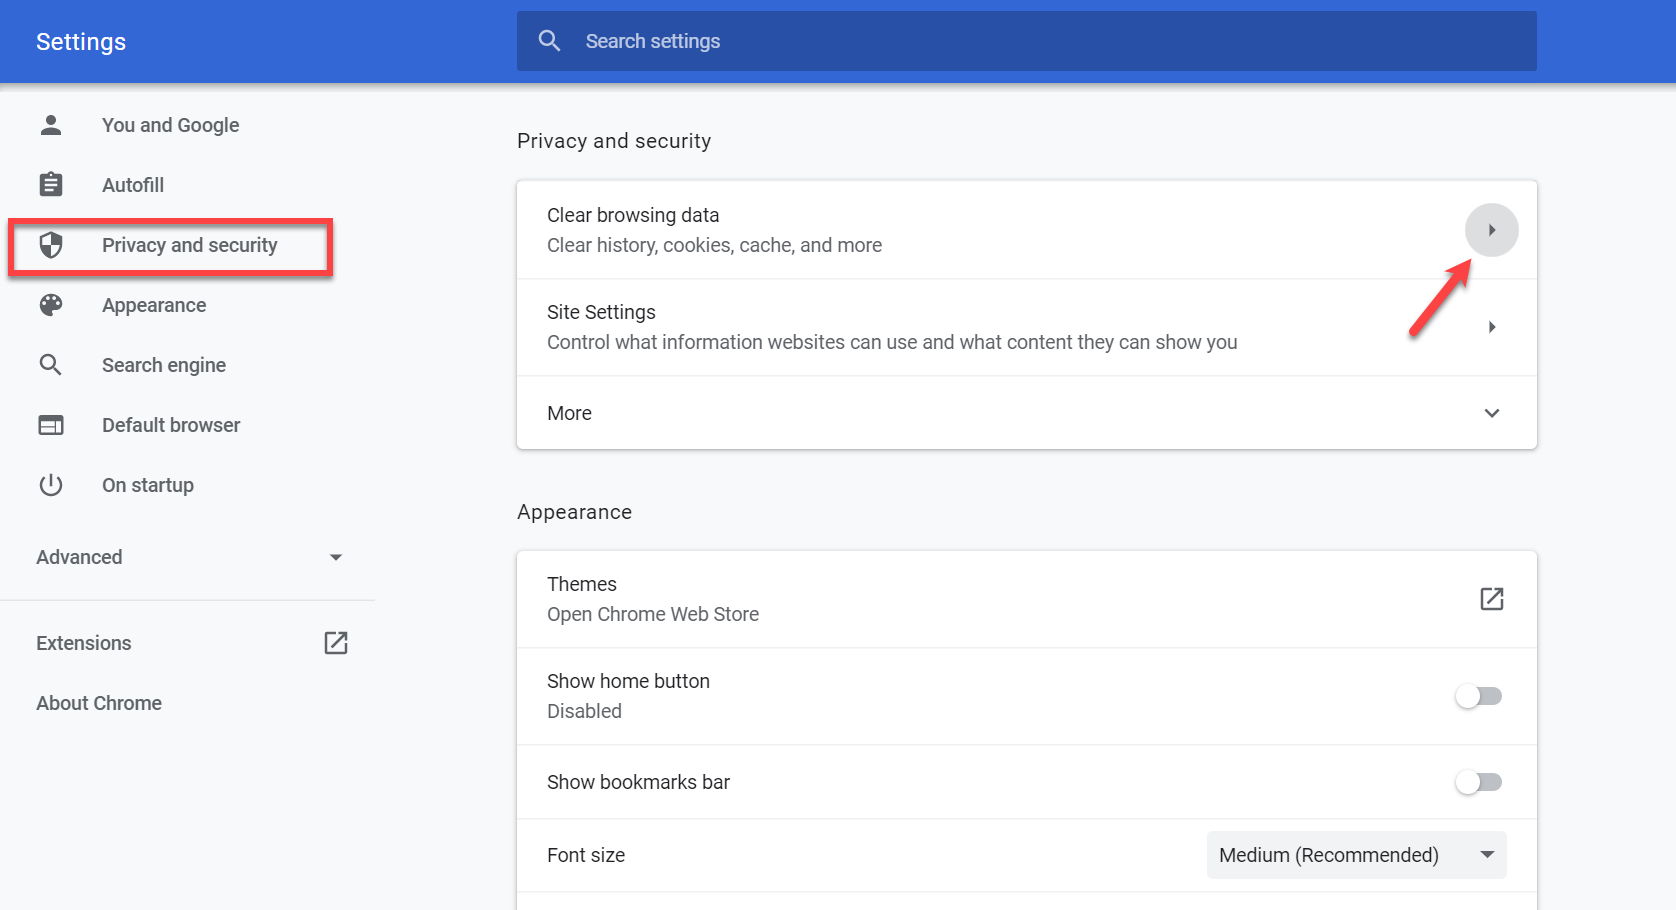Select Search engine in the sidebar
Image resolution: width=1676 pixels, height=910 pixels.
(x=164, y=365)
